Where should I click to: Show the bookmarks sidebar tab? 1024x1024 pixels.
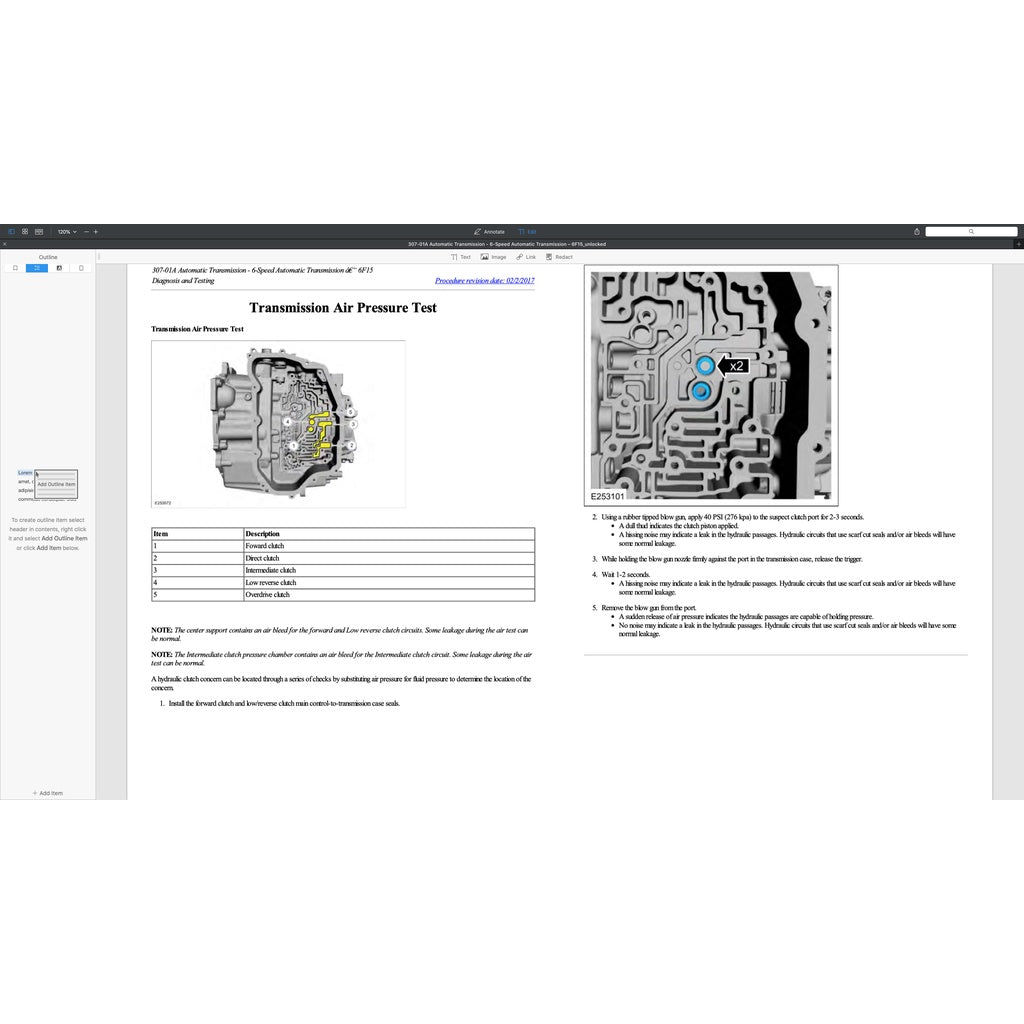tap(15, 268)
